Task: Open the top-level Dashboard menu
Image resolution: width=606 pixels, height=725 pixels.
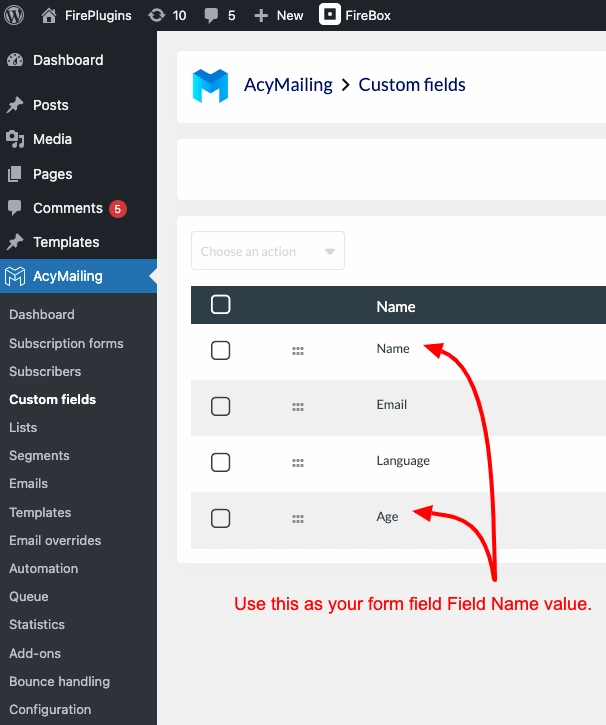Action: coord(68,60)
